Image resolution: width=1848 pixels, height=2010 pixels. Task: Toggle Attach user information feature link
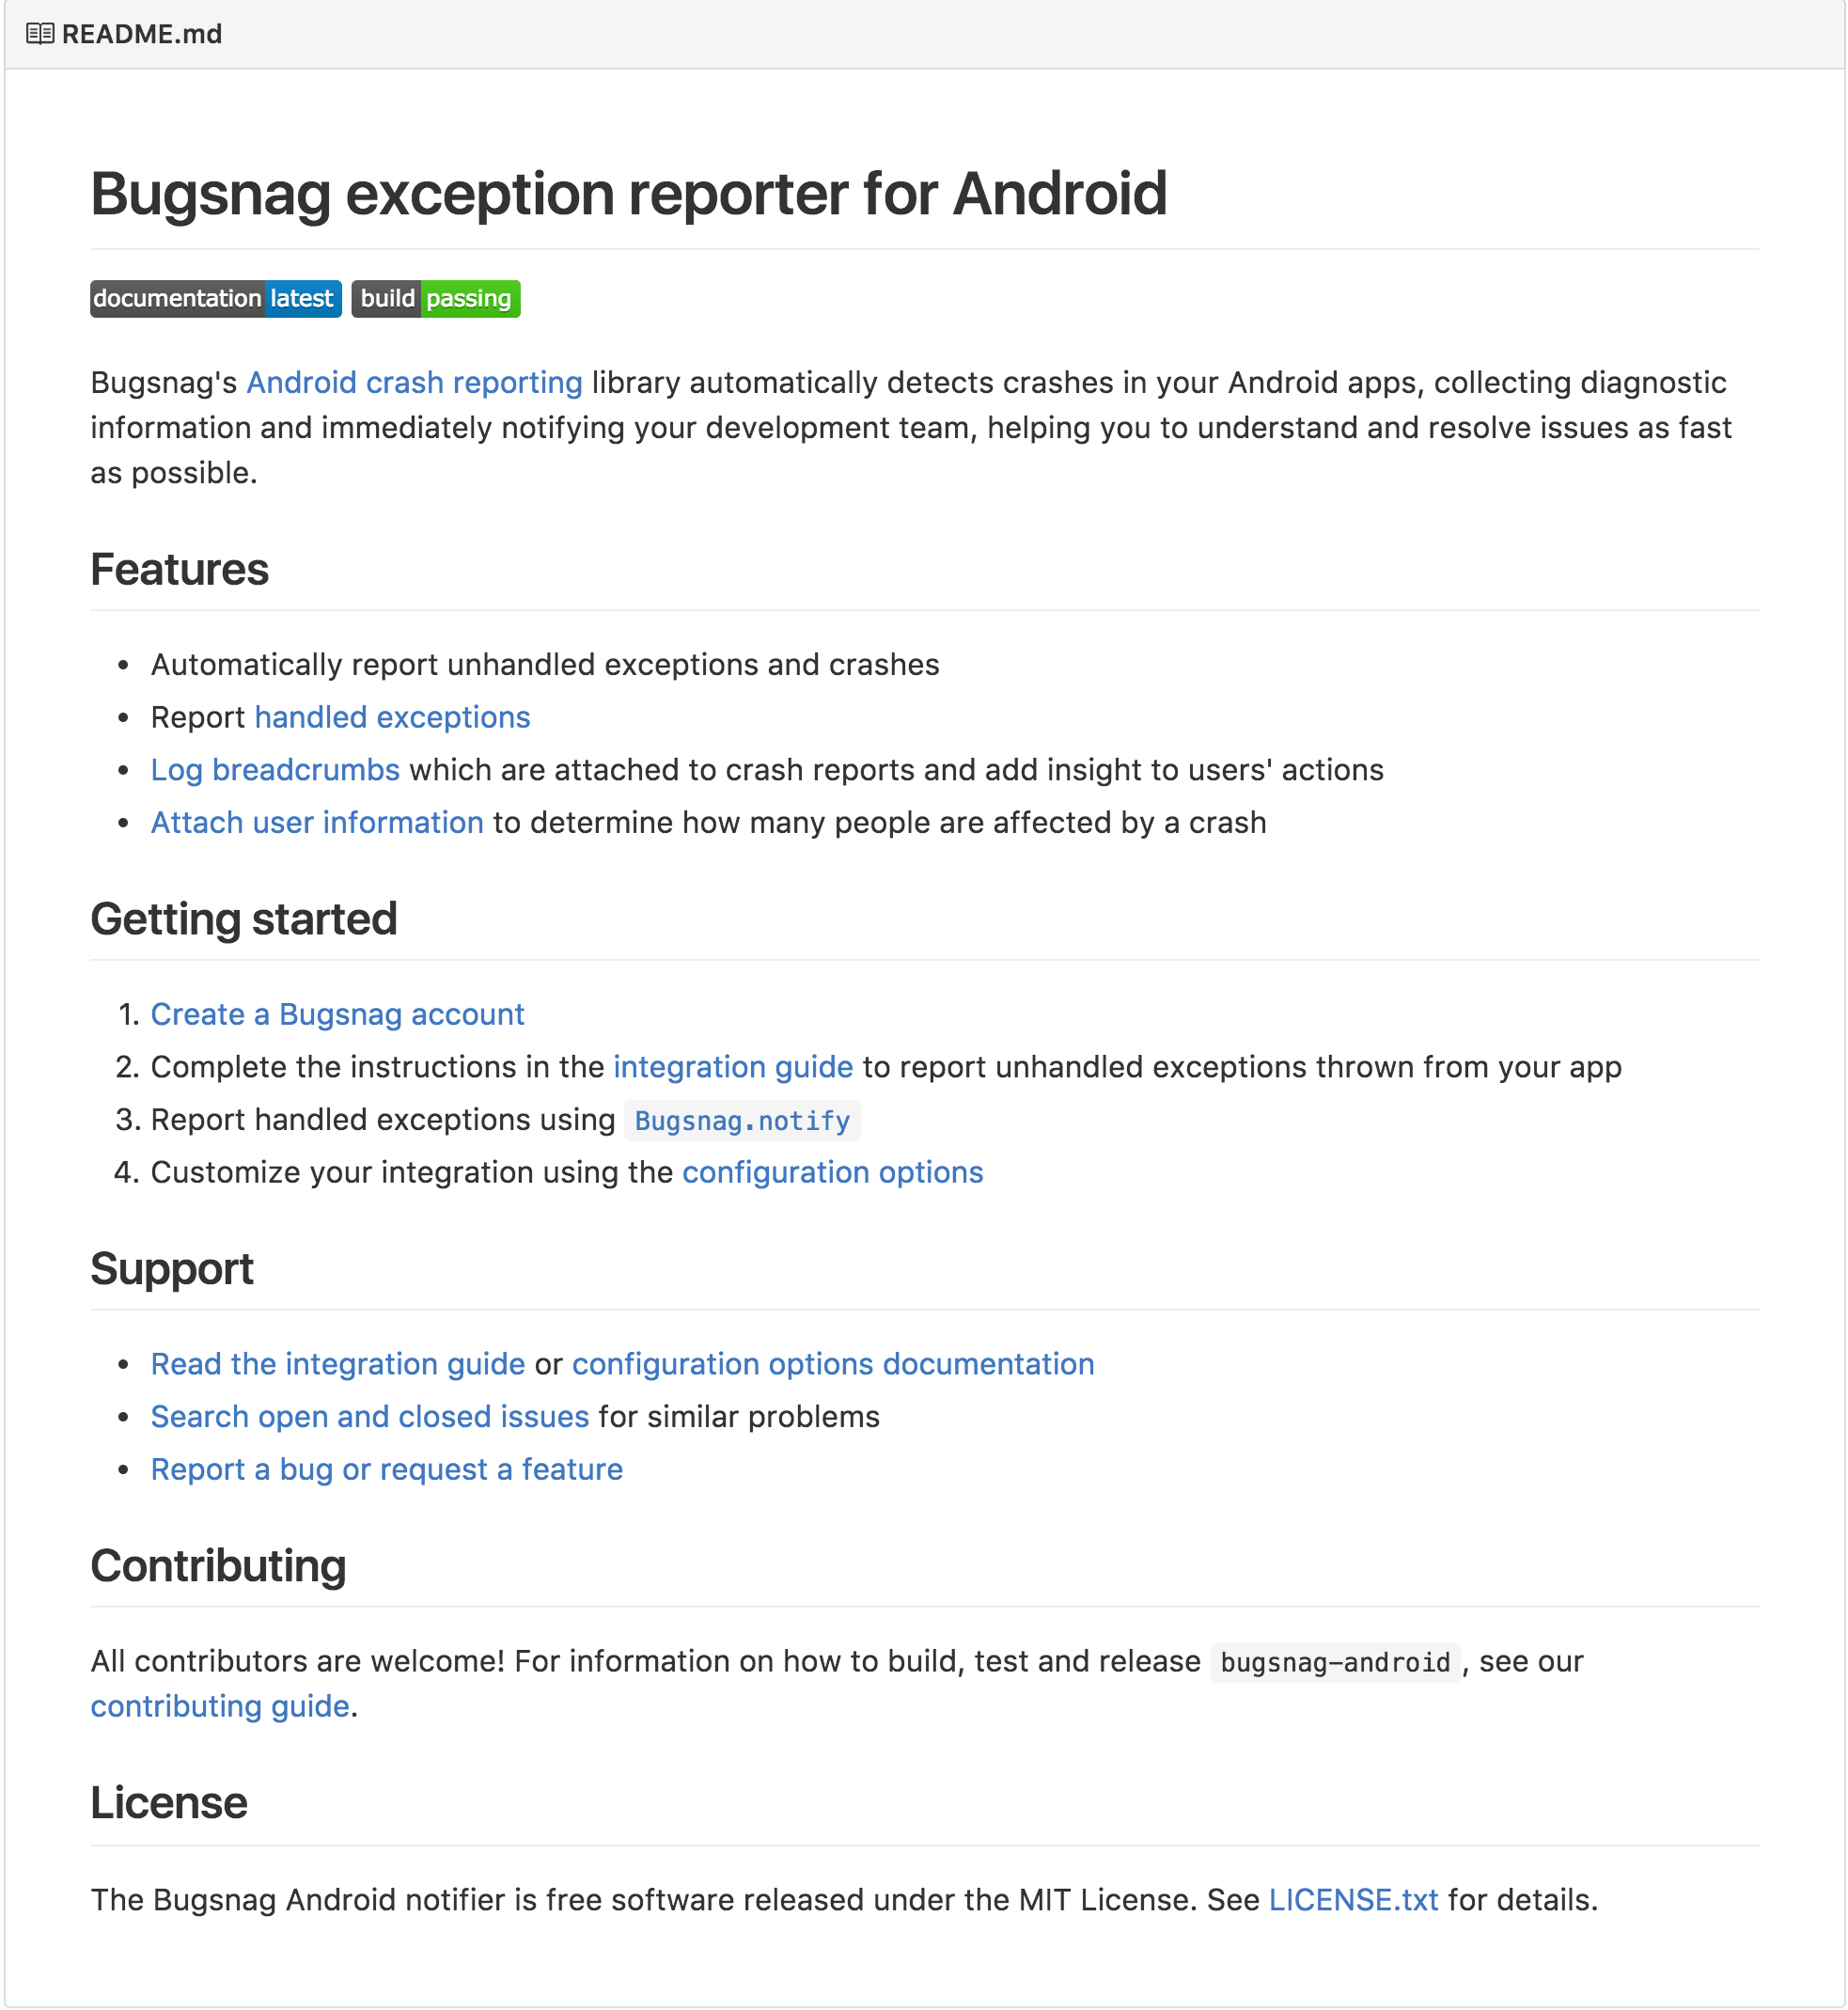[313, 821]
